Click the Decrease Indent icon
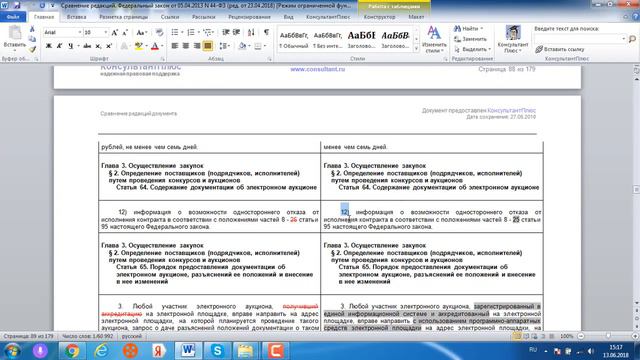The image size is (640, 360). click(225, 32)
